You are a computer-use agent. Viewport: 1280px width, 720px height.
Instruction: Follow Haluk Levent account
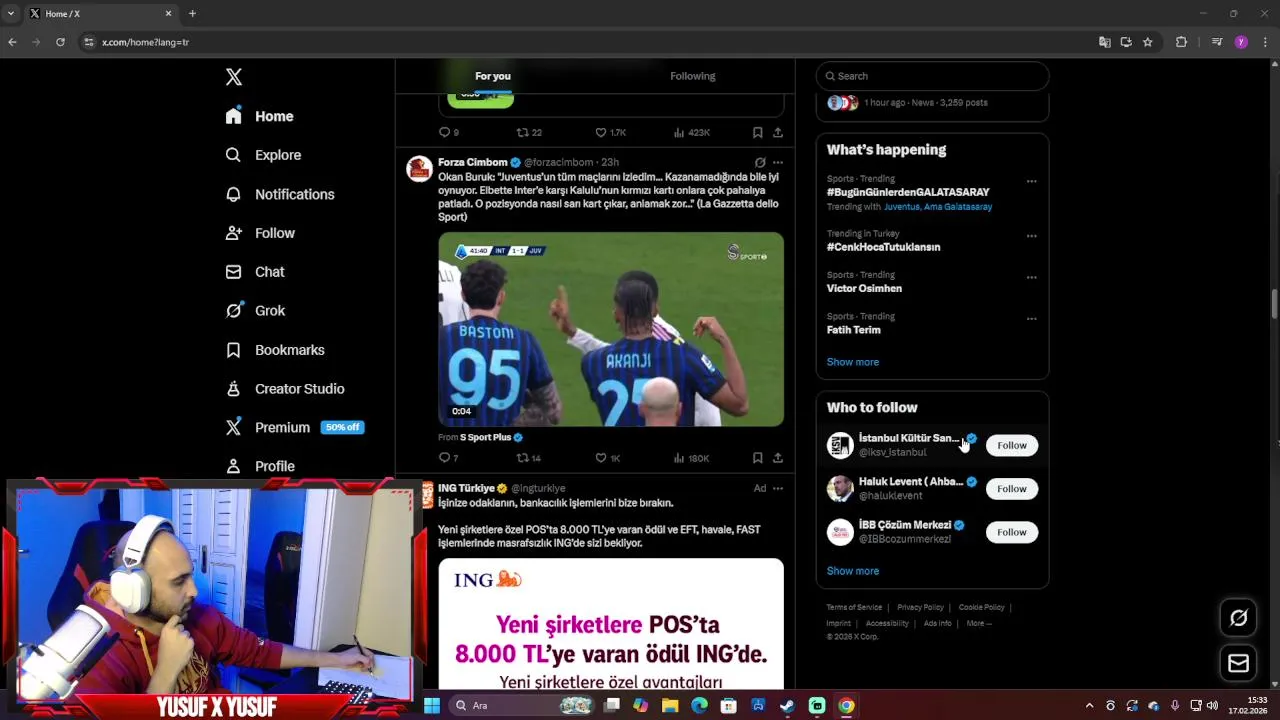pos(1011,489)
